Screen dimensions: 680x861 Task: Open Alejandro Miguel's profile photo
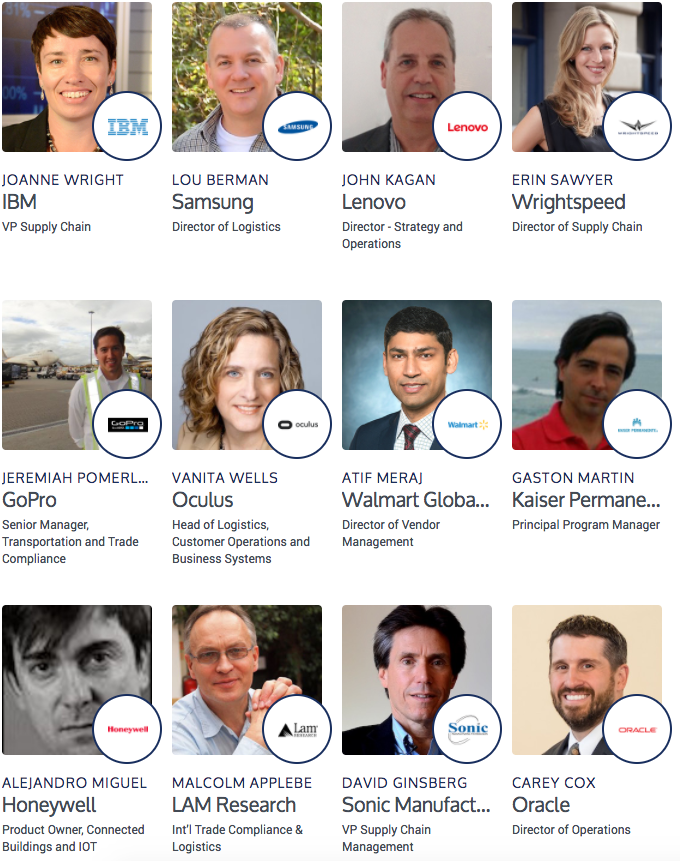pyautogui.click(x=60, y=664)
